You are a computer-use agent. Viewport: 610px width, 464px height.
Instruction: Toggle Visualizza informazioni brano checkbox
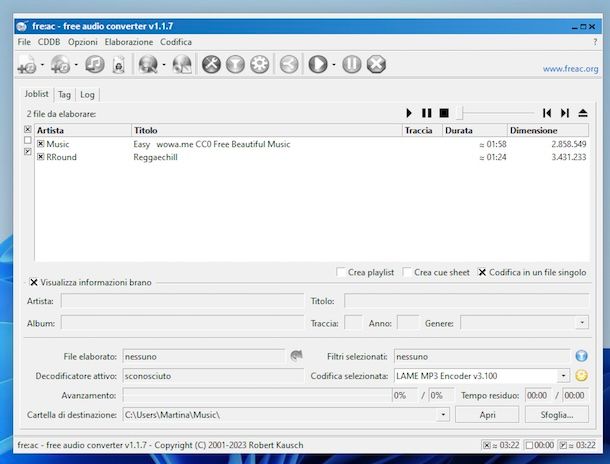[34, 282]
